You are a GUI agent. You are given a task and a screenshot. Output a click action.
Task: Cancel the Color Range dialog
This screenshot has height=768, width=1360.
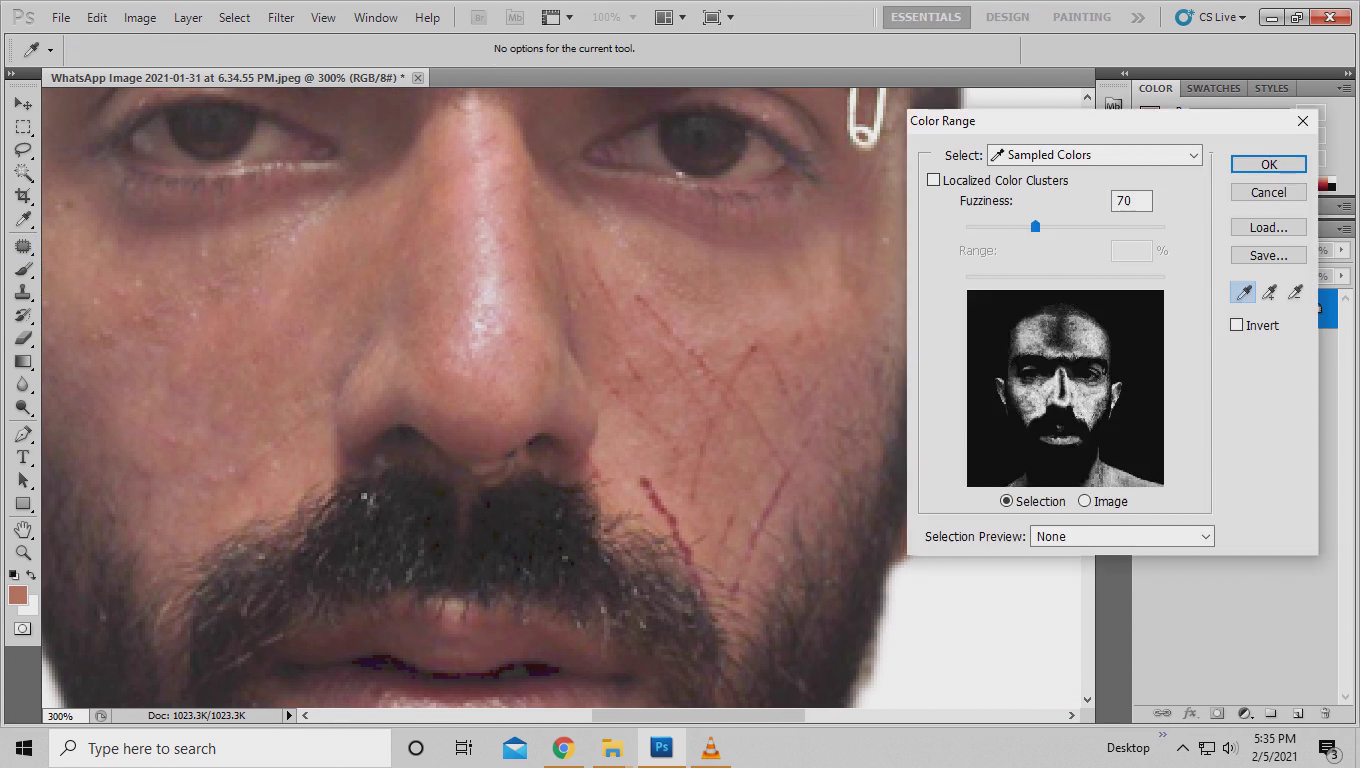click(x=1268, y=192)
